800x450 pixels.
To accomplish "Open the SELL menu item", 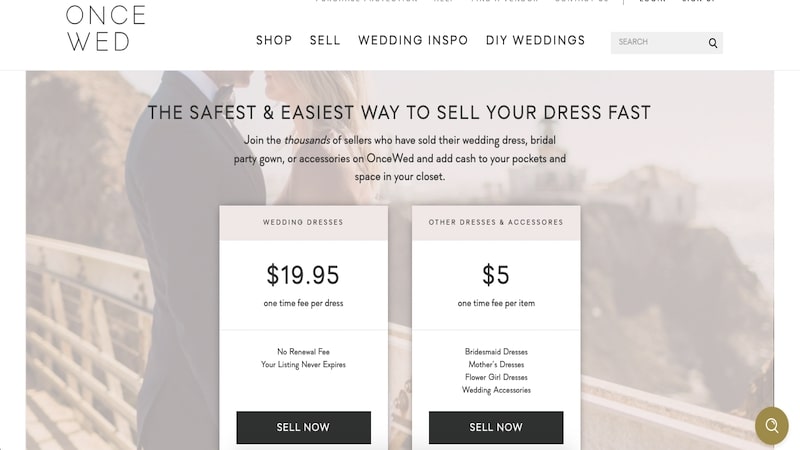I will pos(325,40).
